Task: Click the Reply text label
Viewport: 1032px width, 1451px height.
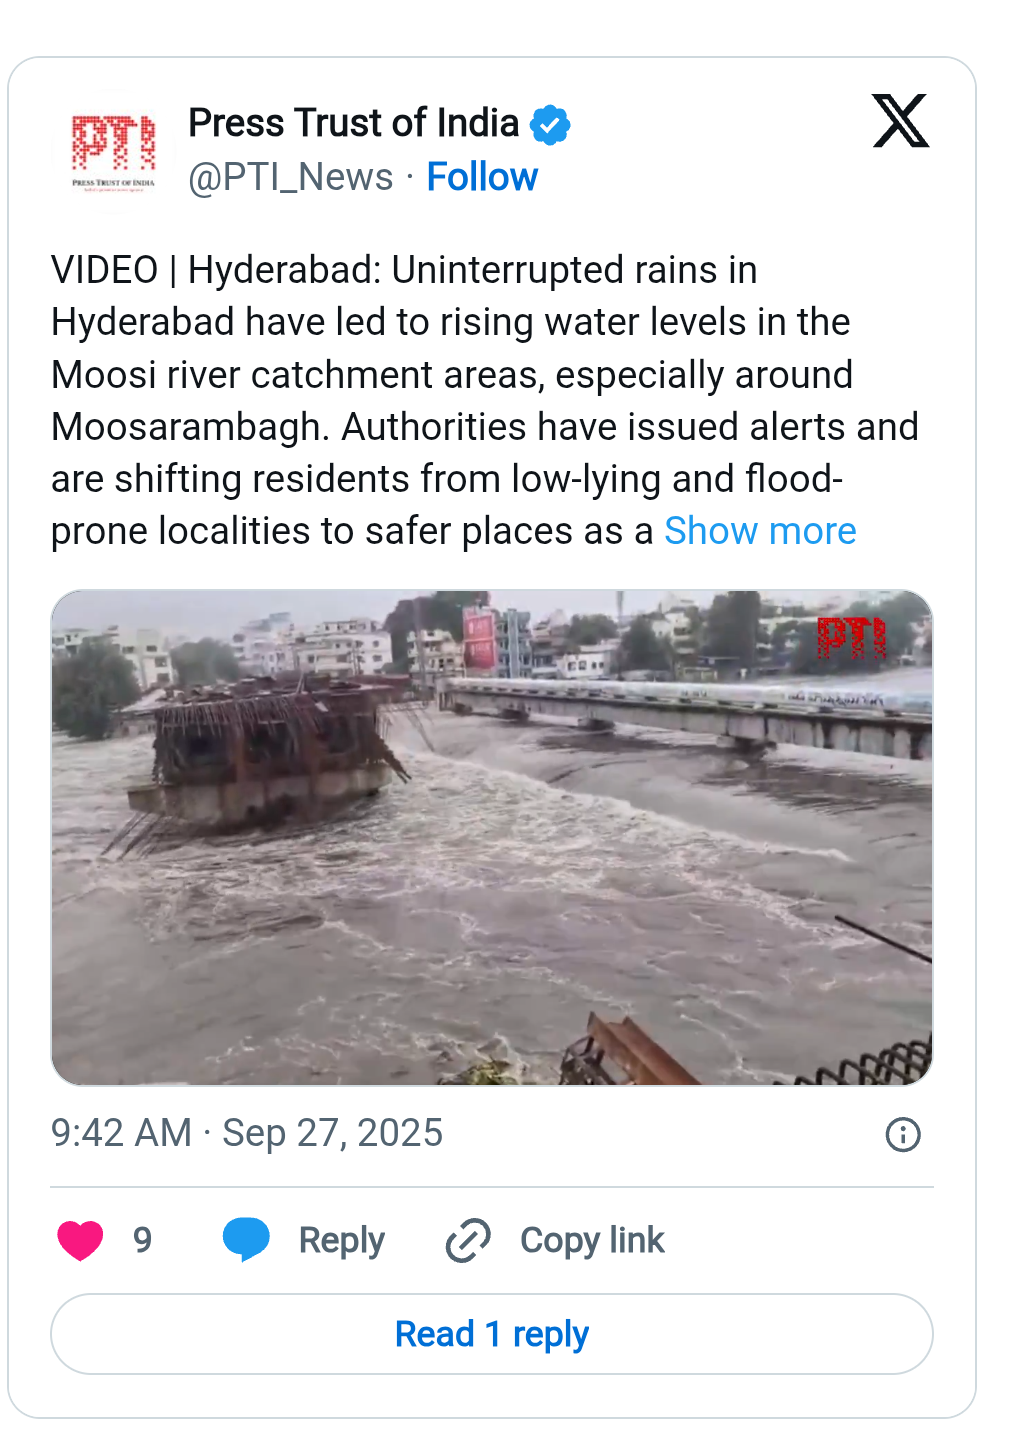Action: coord(341,1240)
